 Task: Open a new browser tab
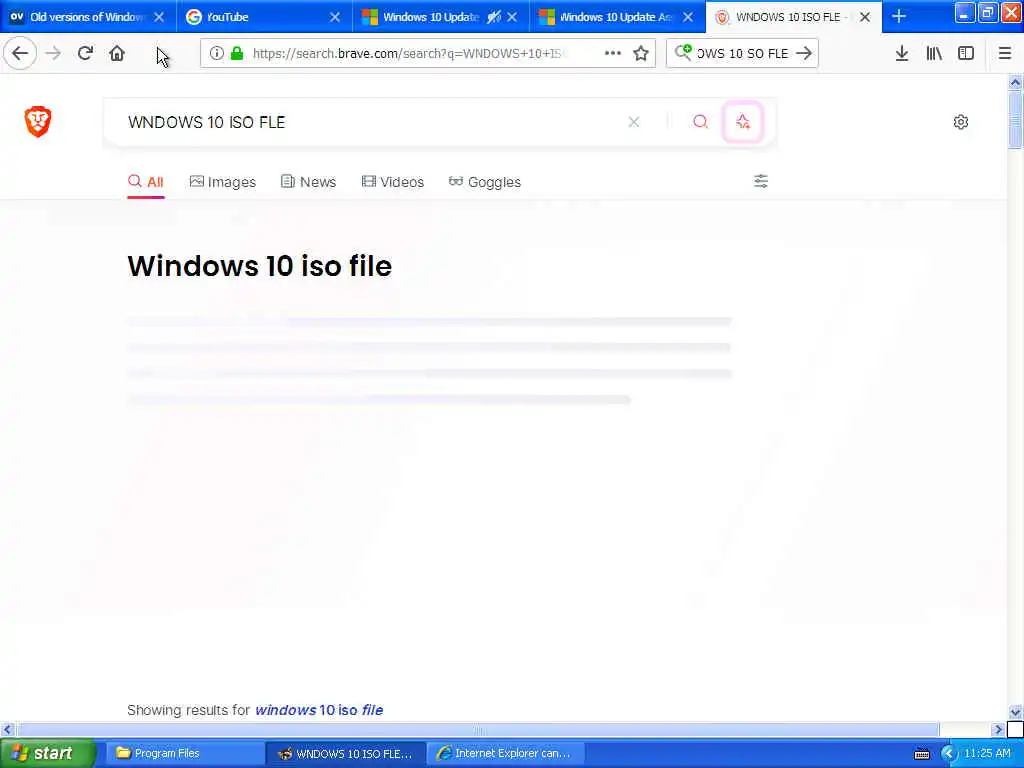pos(899,16)
